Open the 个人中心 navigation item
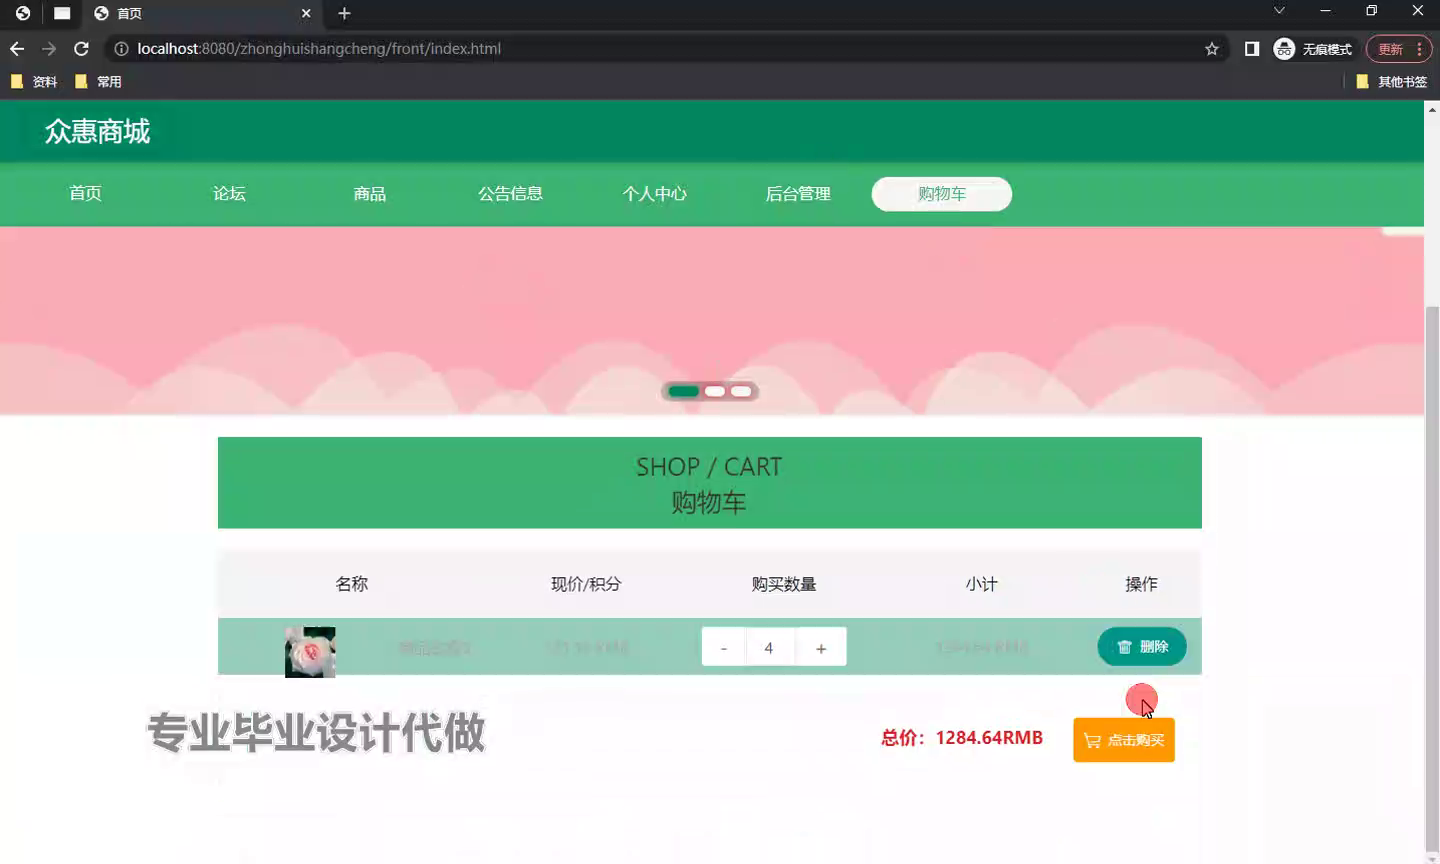Screen dimensions: 1440x864 (654, 194)
